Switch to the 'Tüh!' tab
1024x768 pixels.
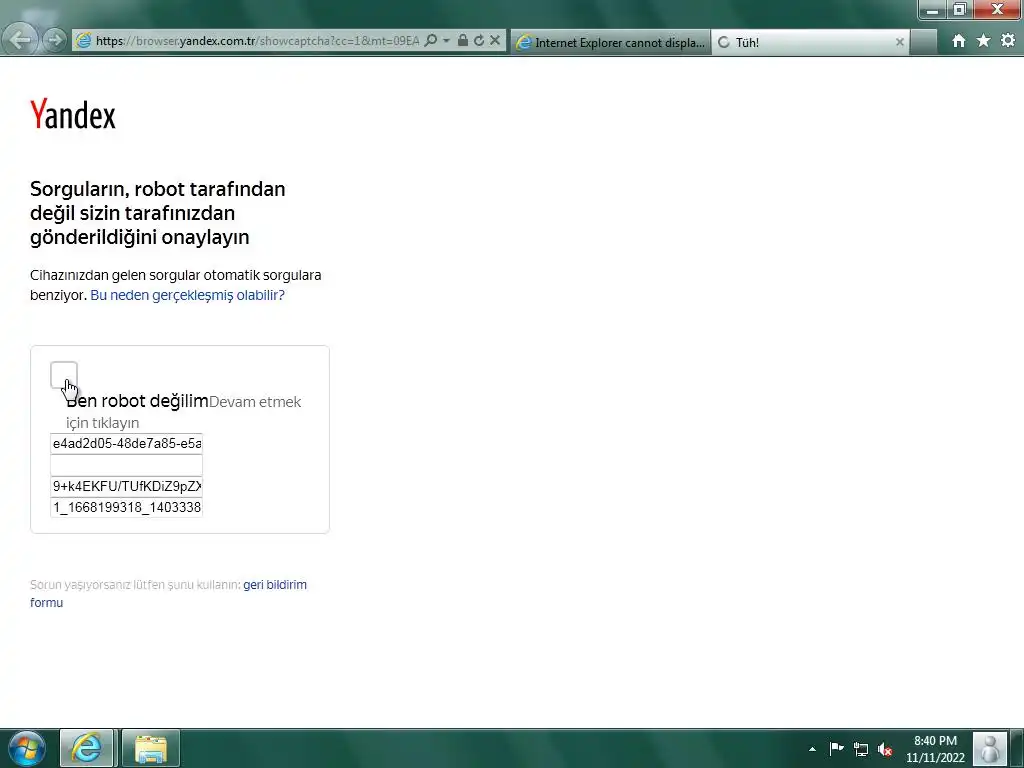pos(810,42)
